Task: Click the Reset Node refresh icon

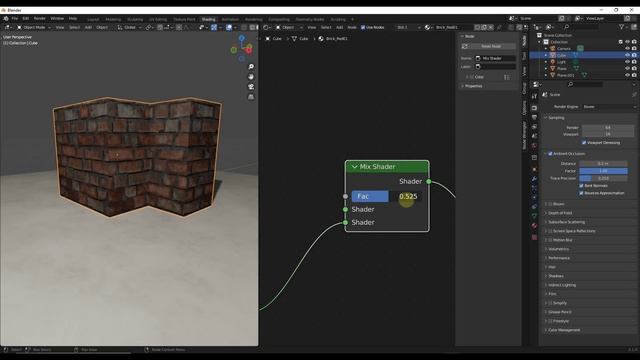Action: (464, 47)
